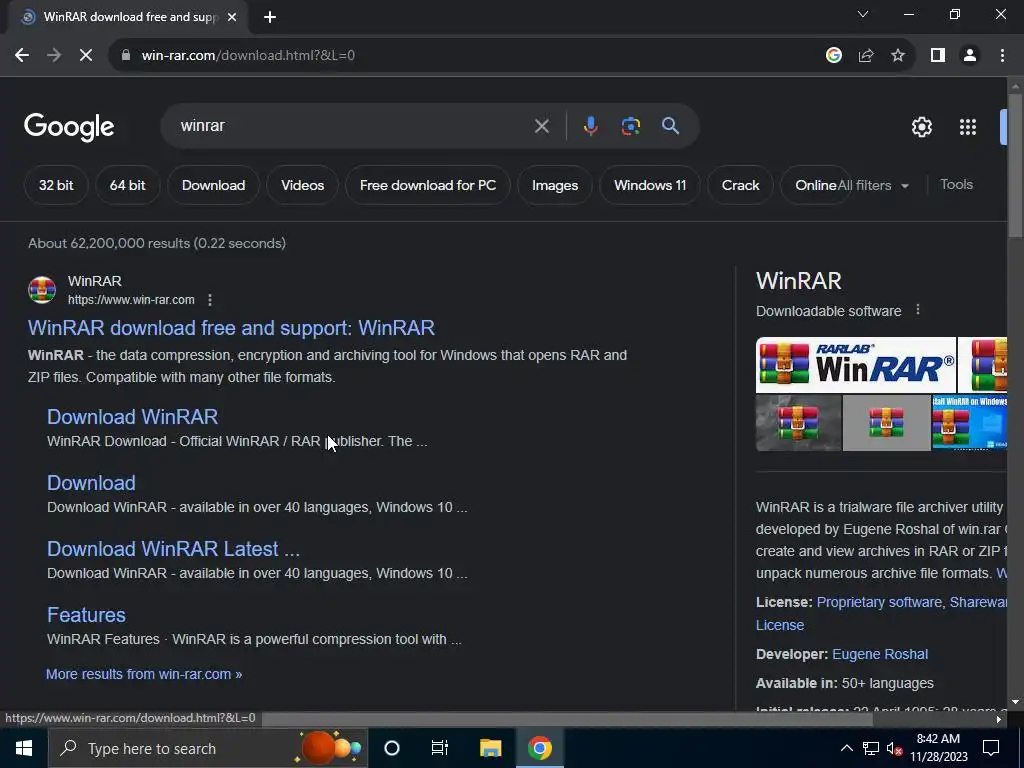
Task: Select the 32 bit filter chip
Action: (x=56, y=185)
